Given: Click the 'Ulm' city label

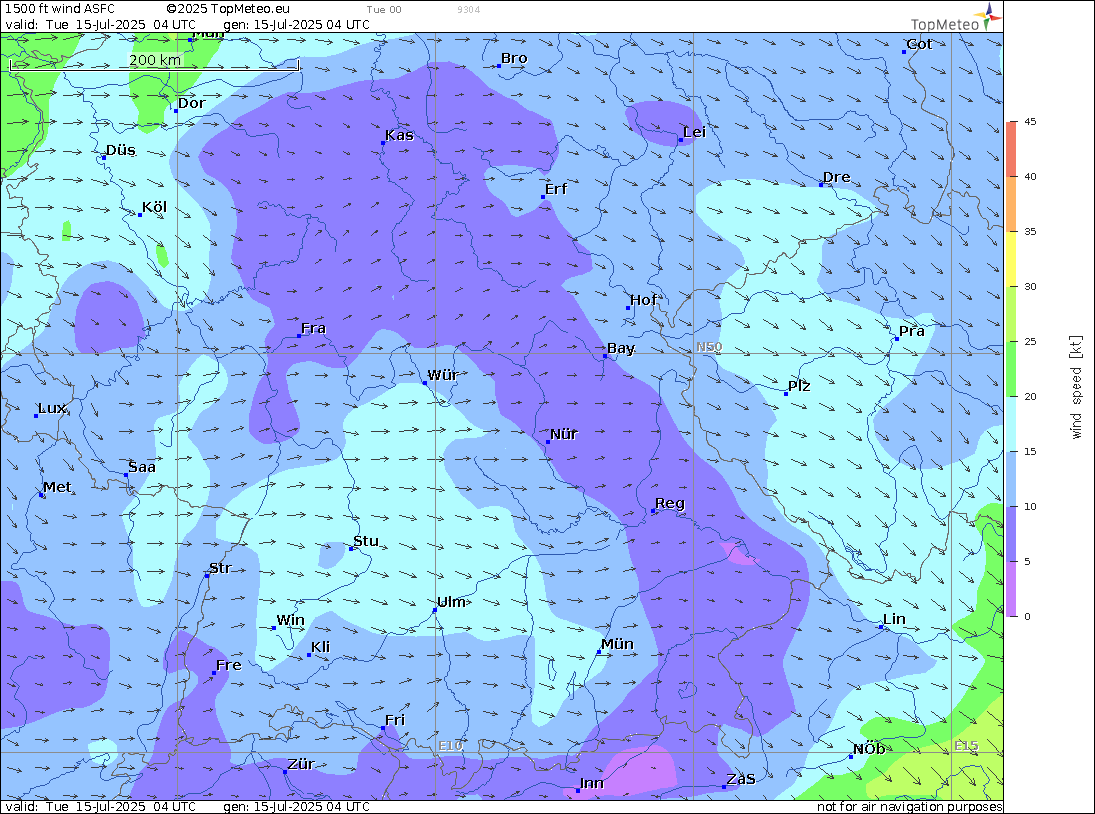Looking at the screenshot, I should point(451,602).
